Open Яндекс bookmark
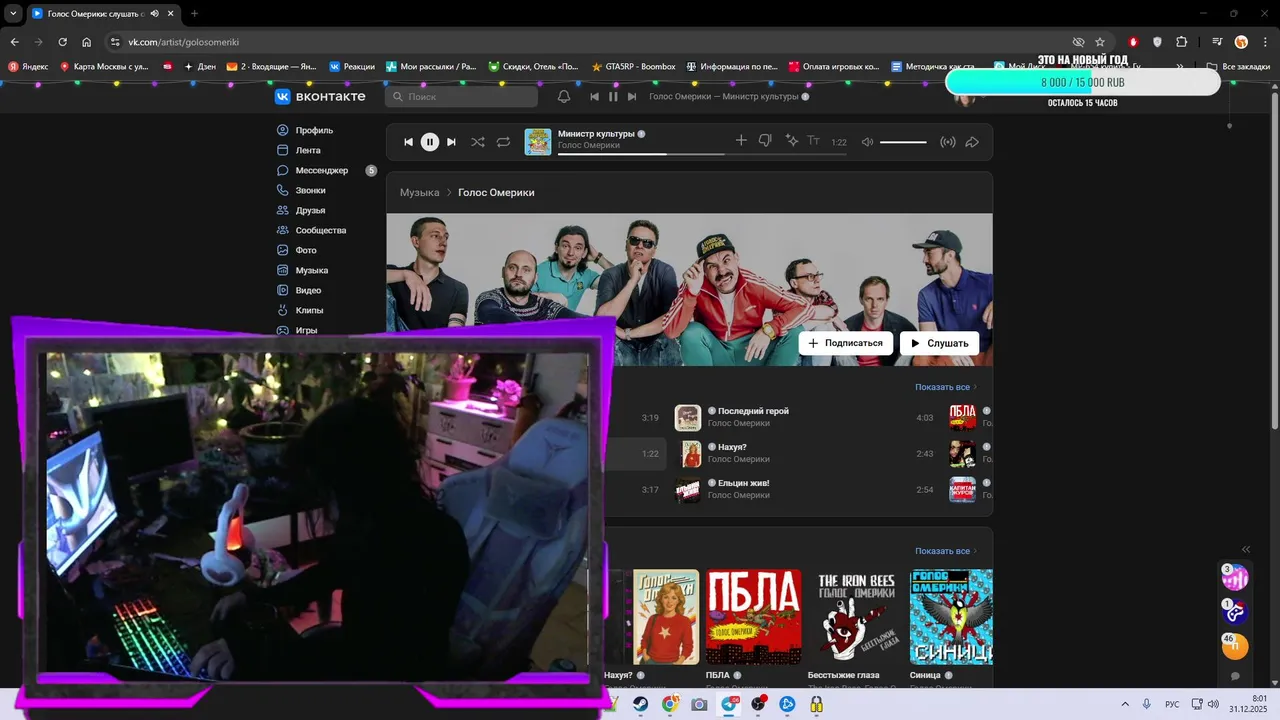Screen dimensions: 1280x720 pos(28,67)
